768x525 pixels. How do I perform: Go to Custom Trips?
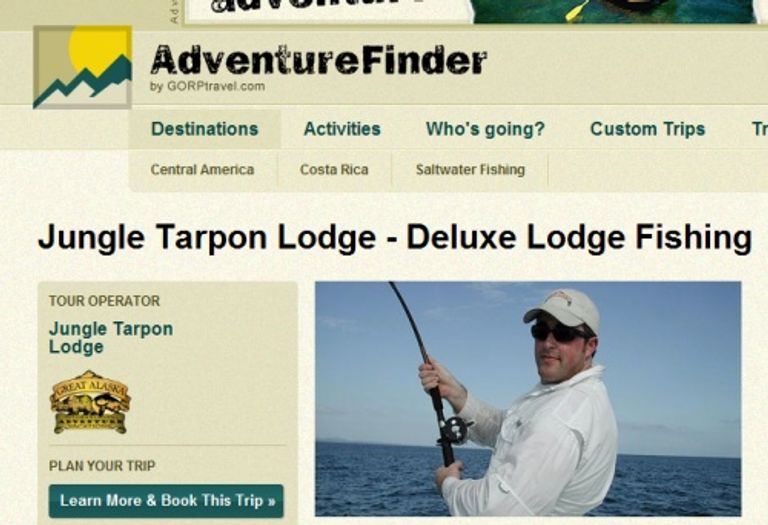click(x=648, y=129)
